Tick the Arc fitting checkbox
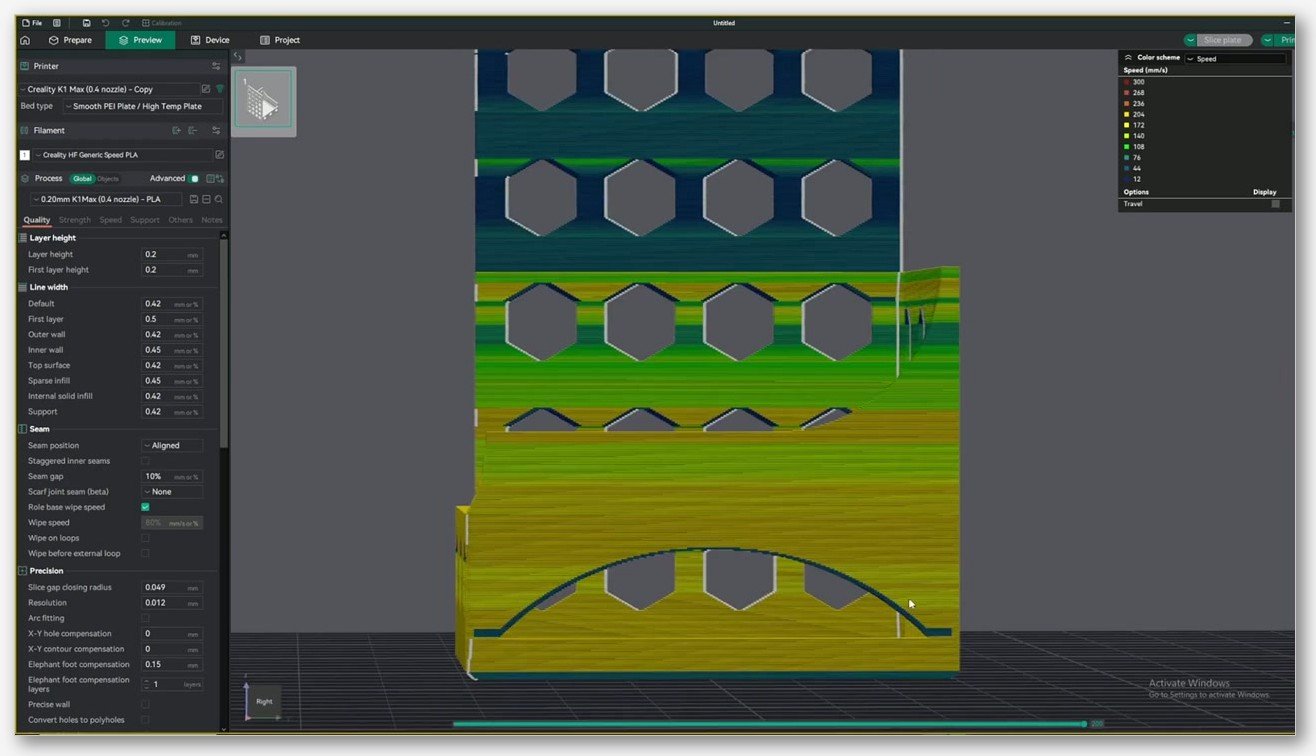Viewport: 1316px width, 756px height. coord(145,618)
